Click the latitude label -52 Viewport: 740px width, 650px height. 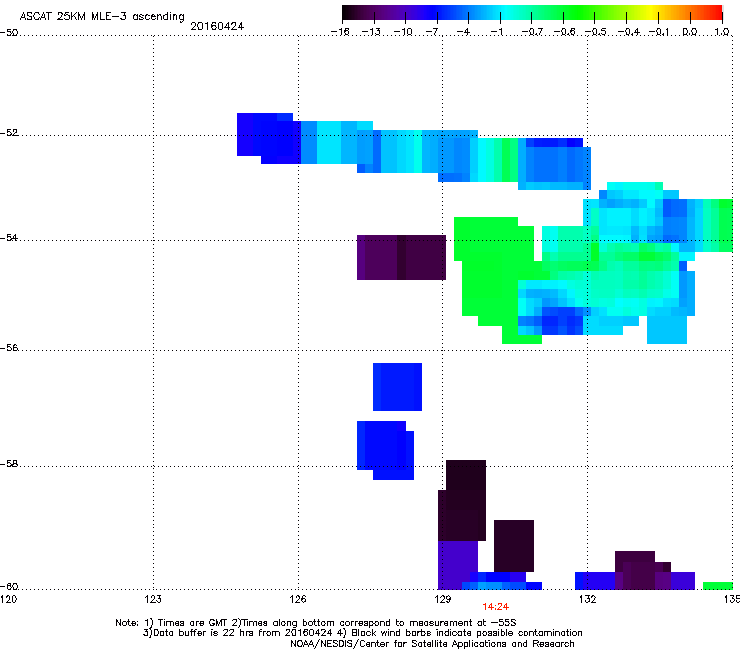[9, 133]
